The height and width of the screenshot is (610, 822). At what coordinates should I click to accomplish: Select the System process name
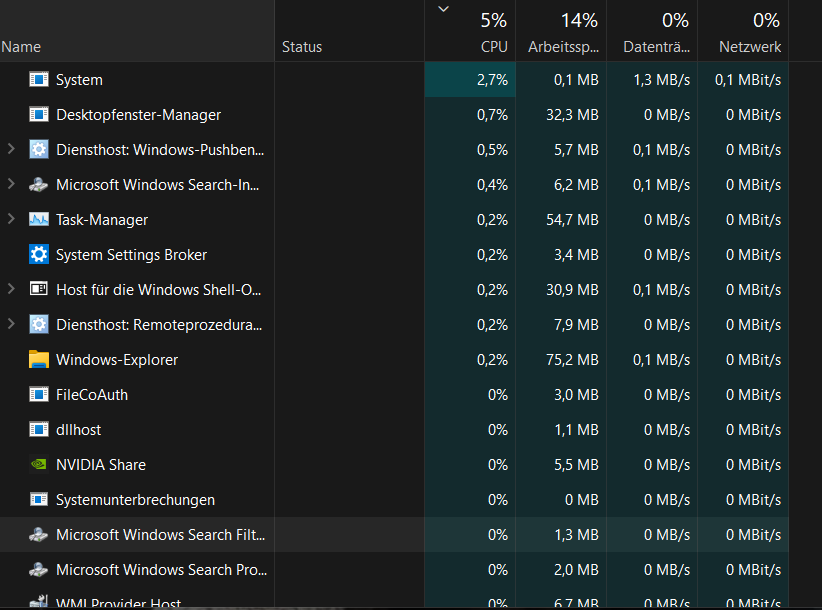pos(79,80)
